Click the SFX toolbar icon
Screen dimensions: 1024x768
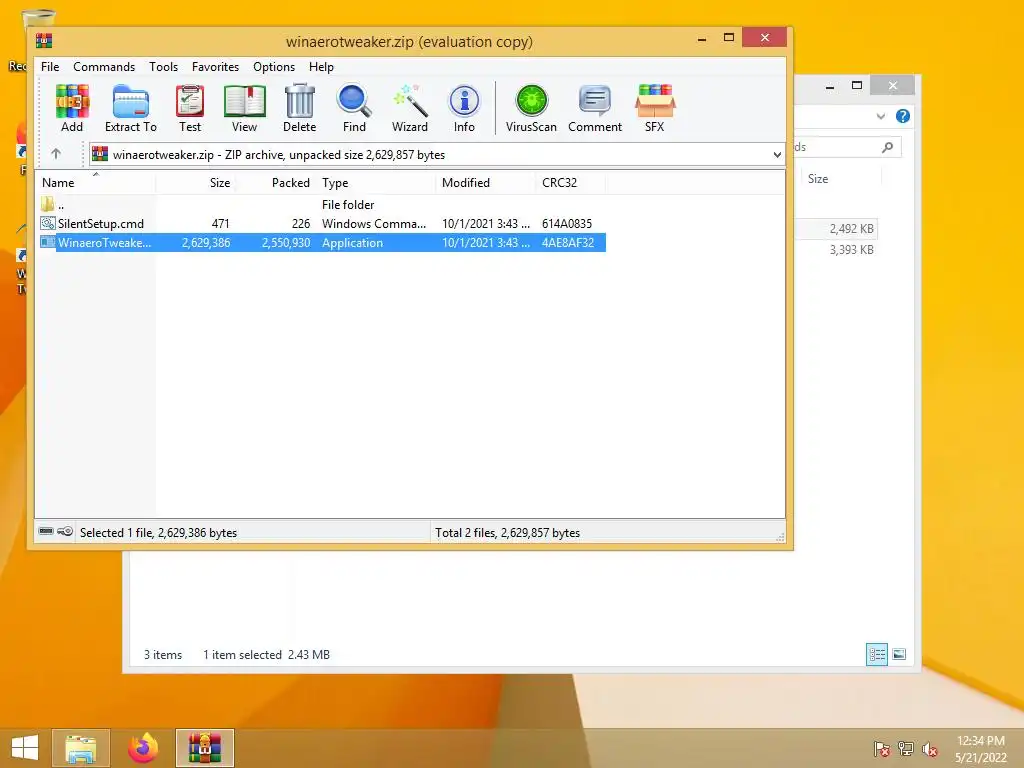tap(654, 108)
